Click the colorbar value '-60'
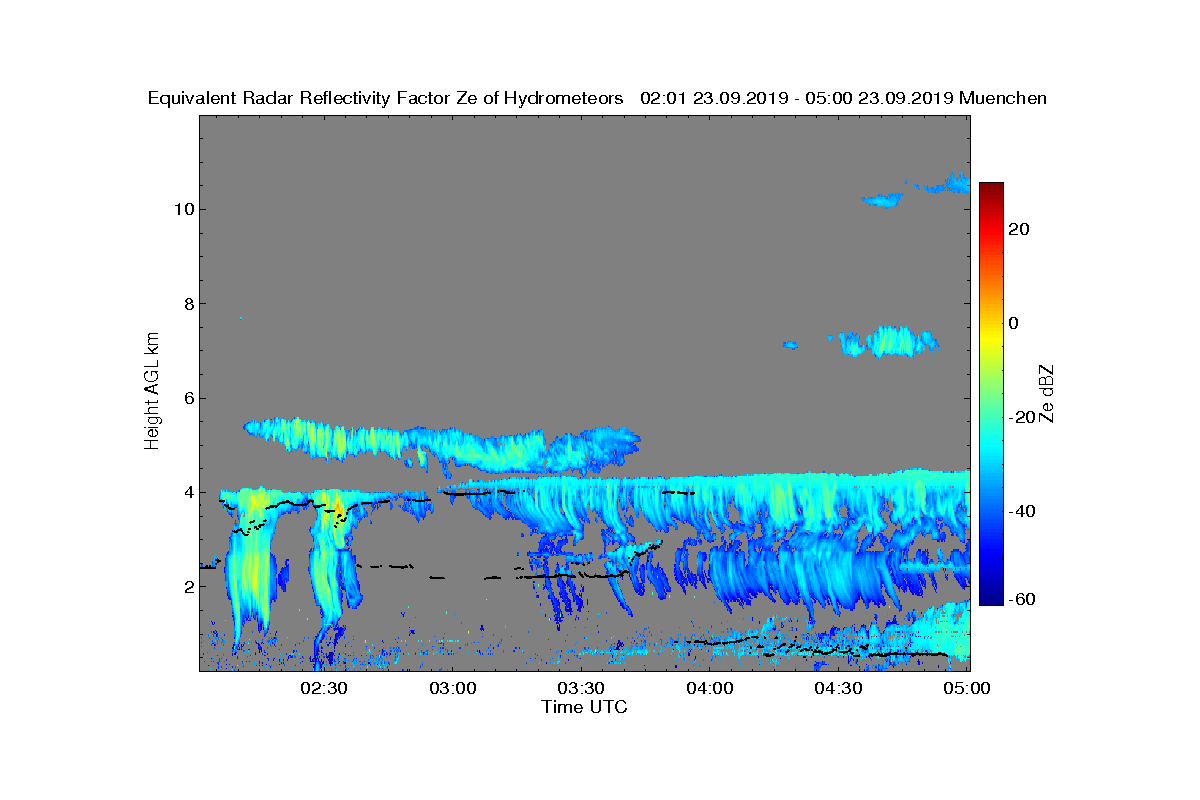 point(1023,600)
